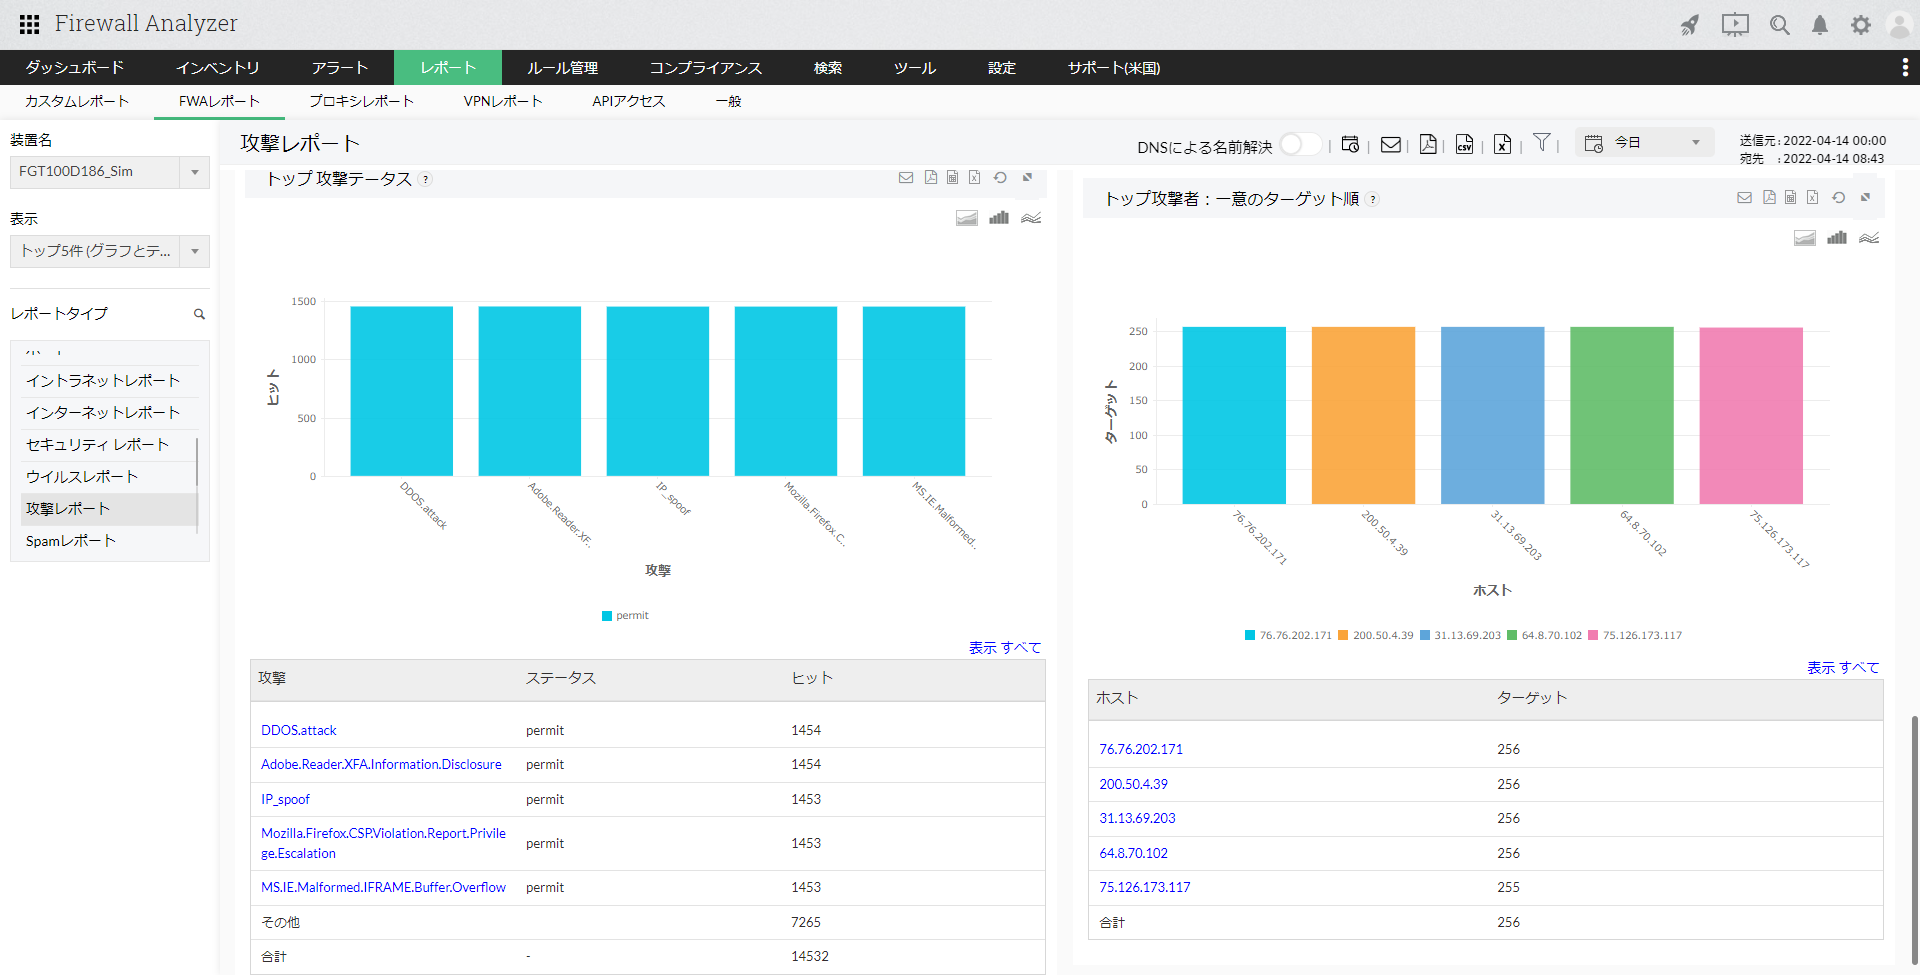
Task: Open the filter funnel in the report toolbar
Action: 1542,143
